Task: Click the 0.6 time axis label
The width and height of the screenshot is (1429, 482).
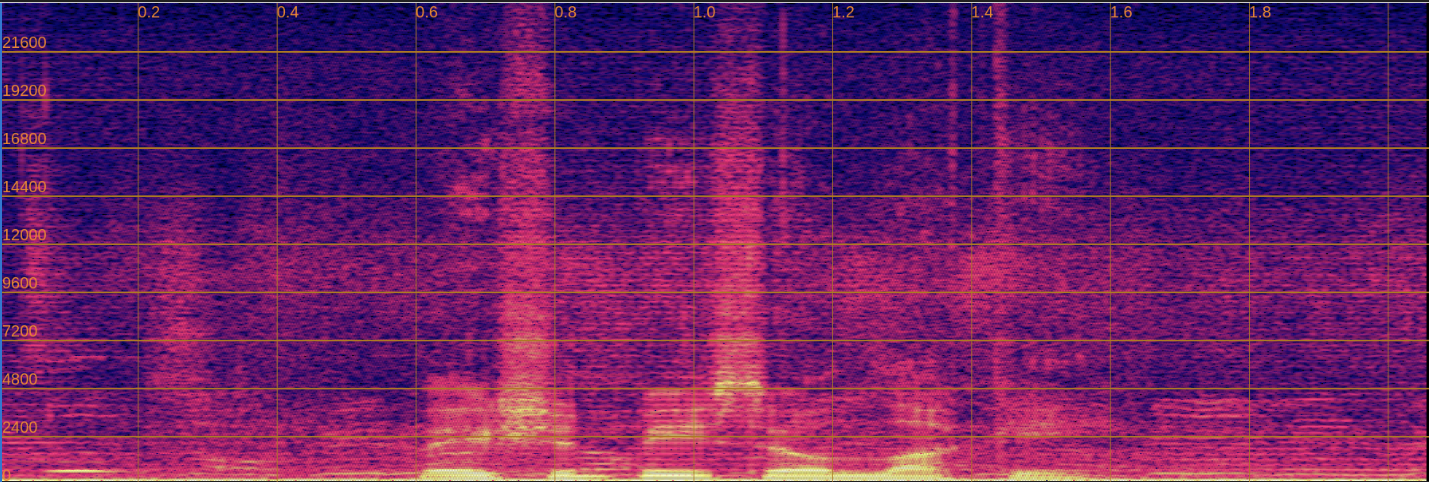Action: (427, 12)
